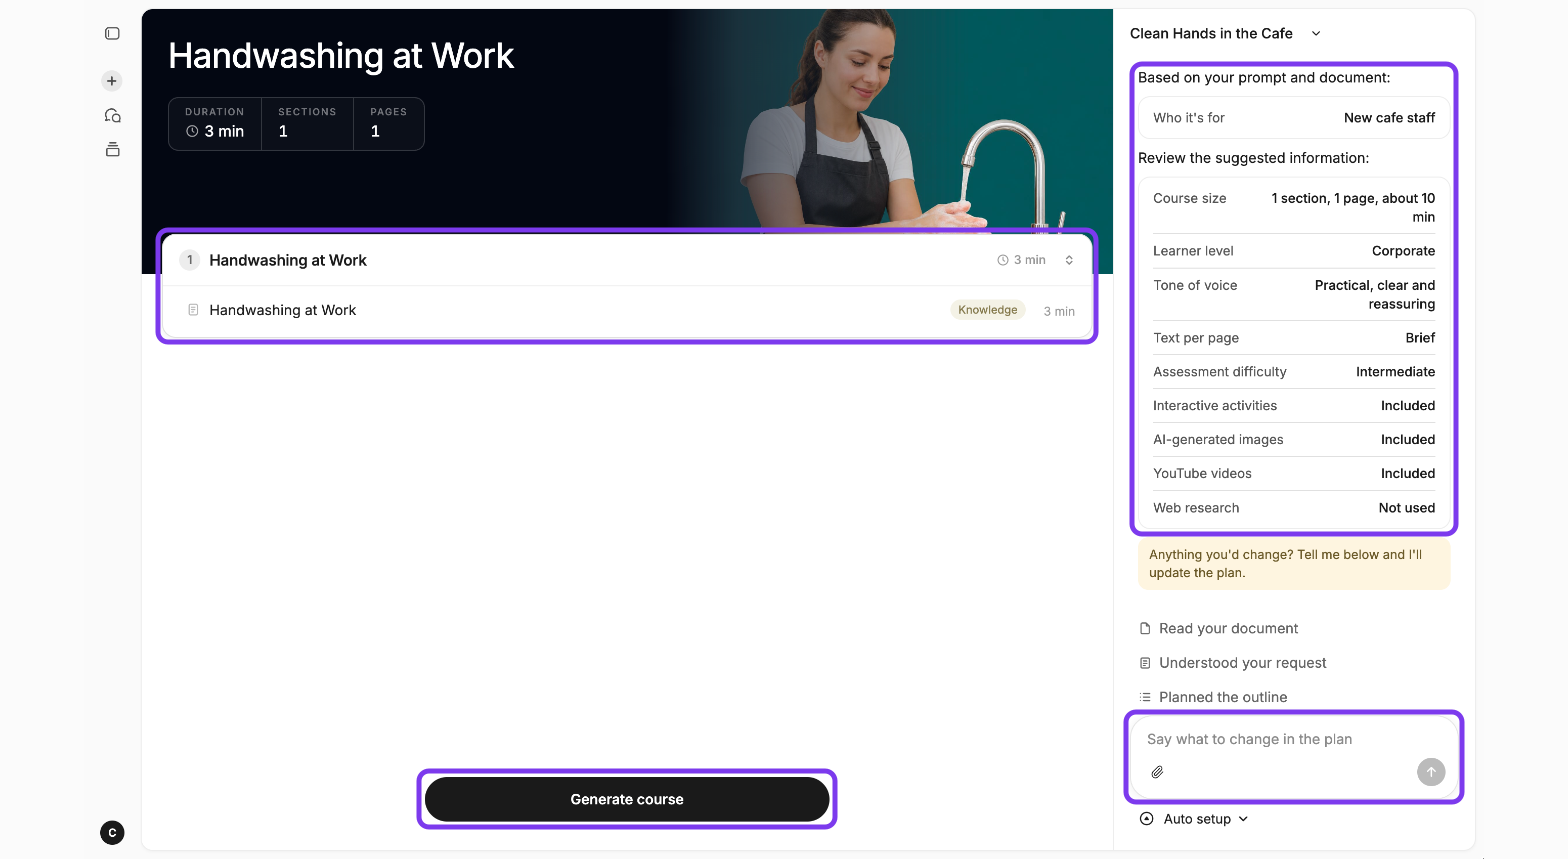Click the Tone of voice value text

click(1375, 295)
